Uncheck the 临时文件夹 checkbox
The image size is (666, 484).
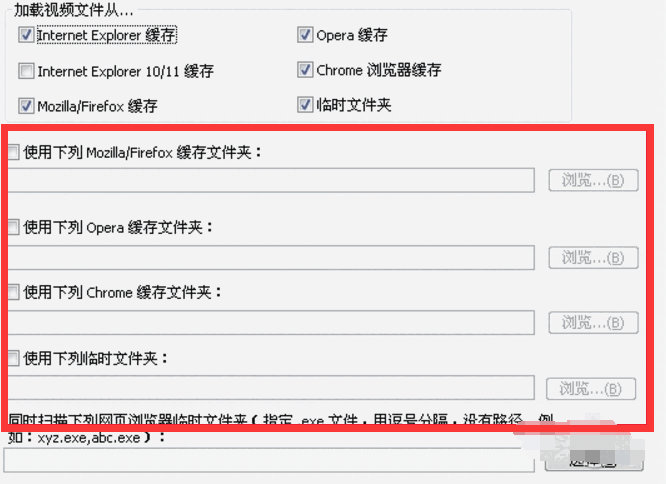click(305, 104)
